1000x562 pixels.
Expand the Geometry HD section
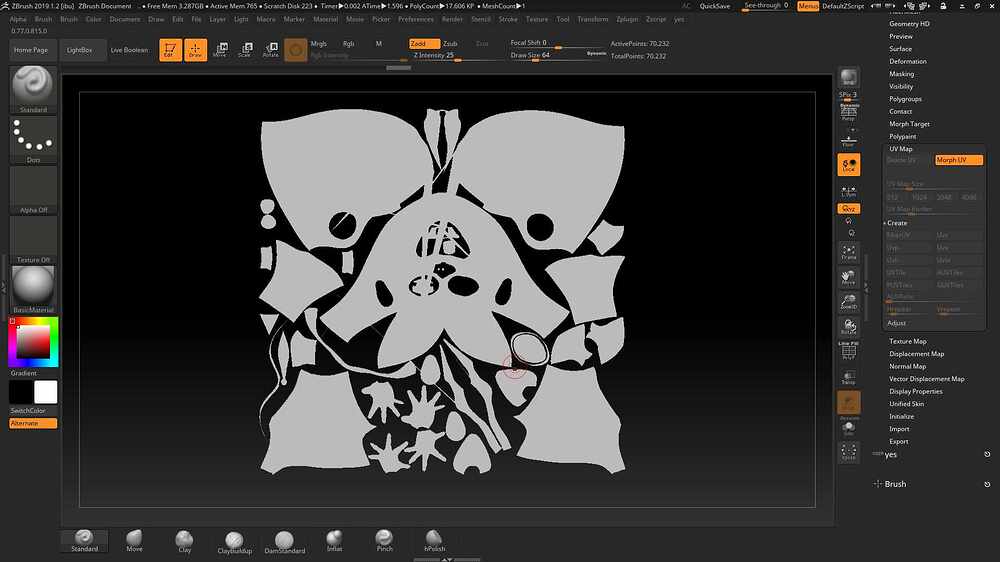click(x=909, y=24)
